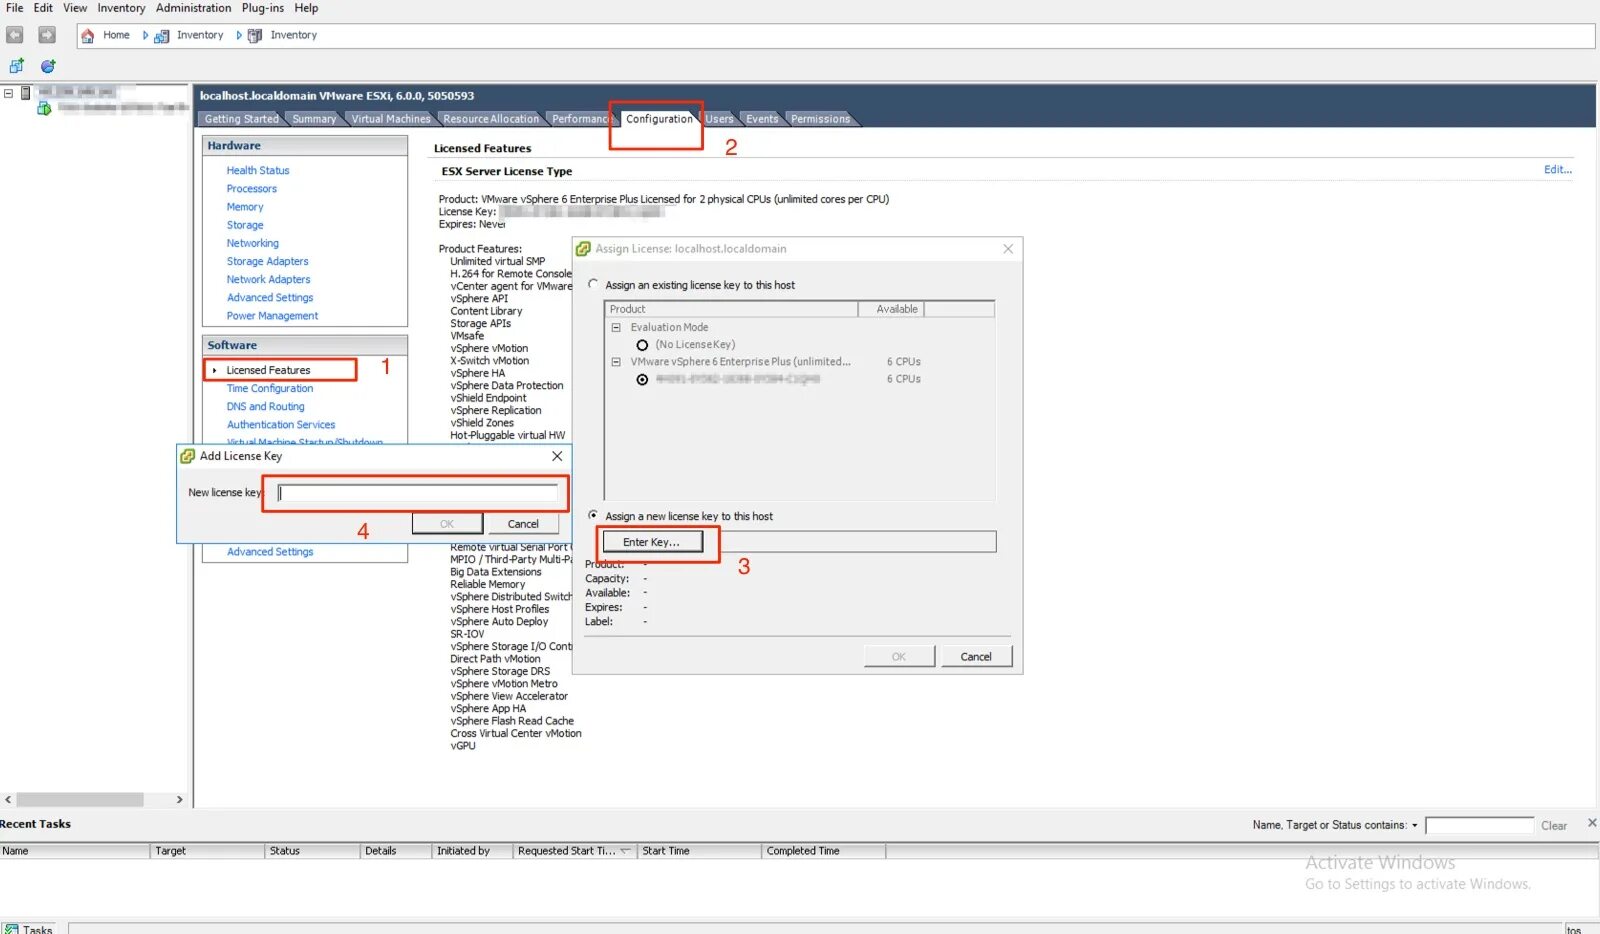Click the Enter Key... button

(651, 542)
